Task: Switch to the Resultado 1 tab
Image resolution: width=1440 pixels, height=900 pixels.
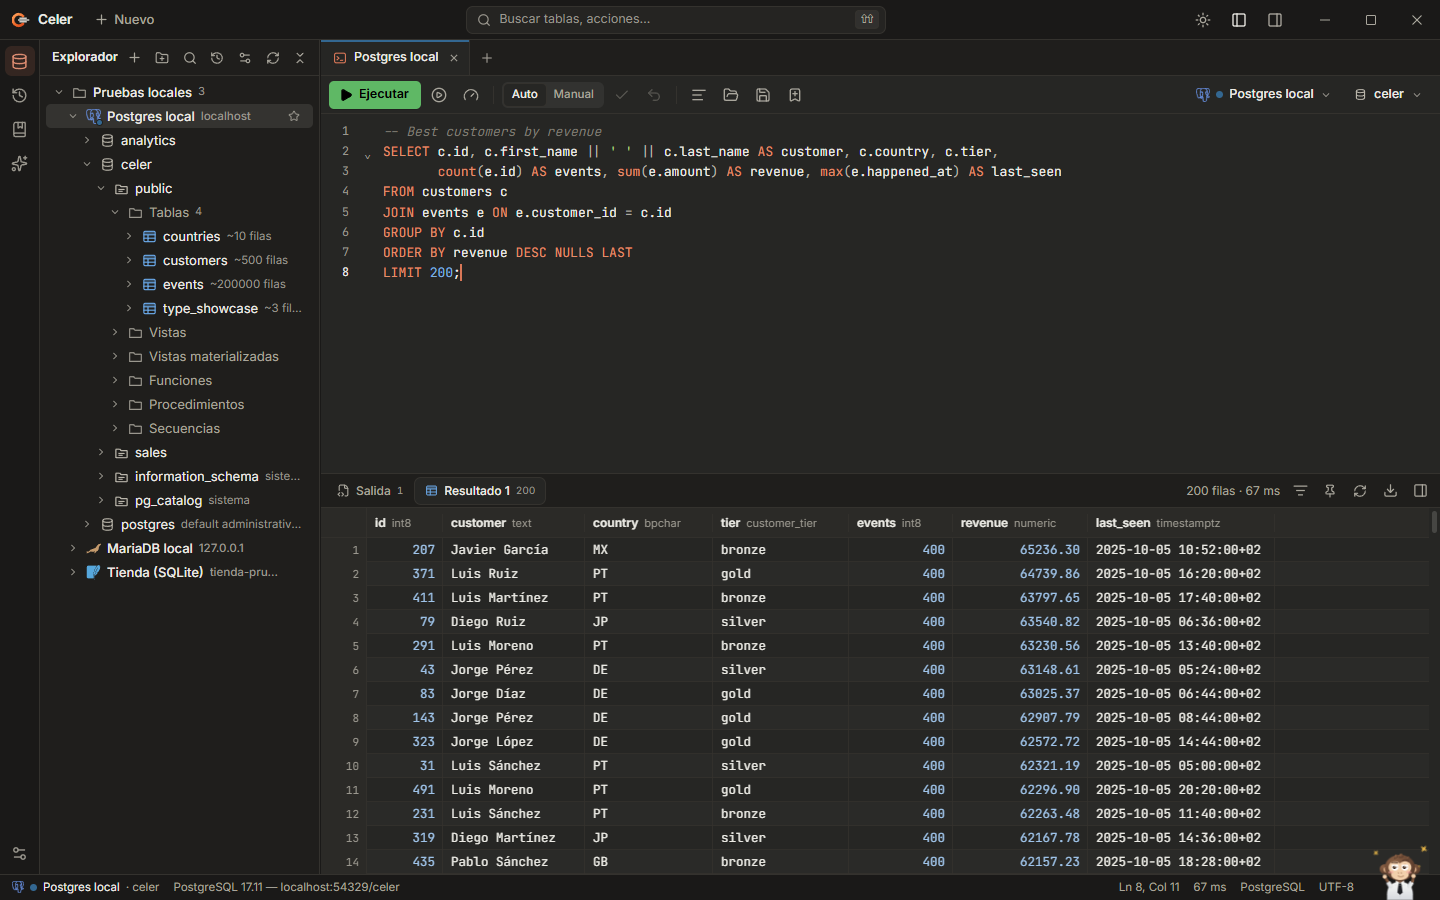Action: (x=481, y=491)
